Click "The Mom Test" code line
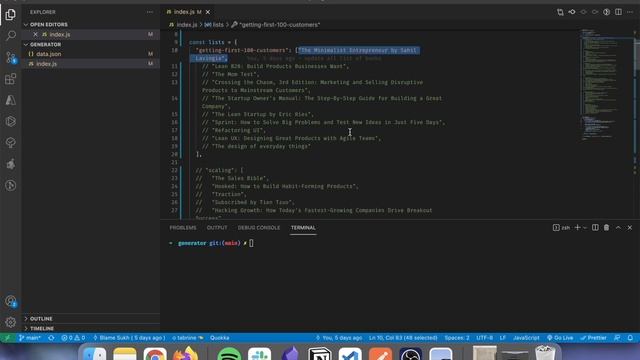Image resolution: width=640 pixels, height=360 pixels. 231,74
